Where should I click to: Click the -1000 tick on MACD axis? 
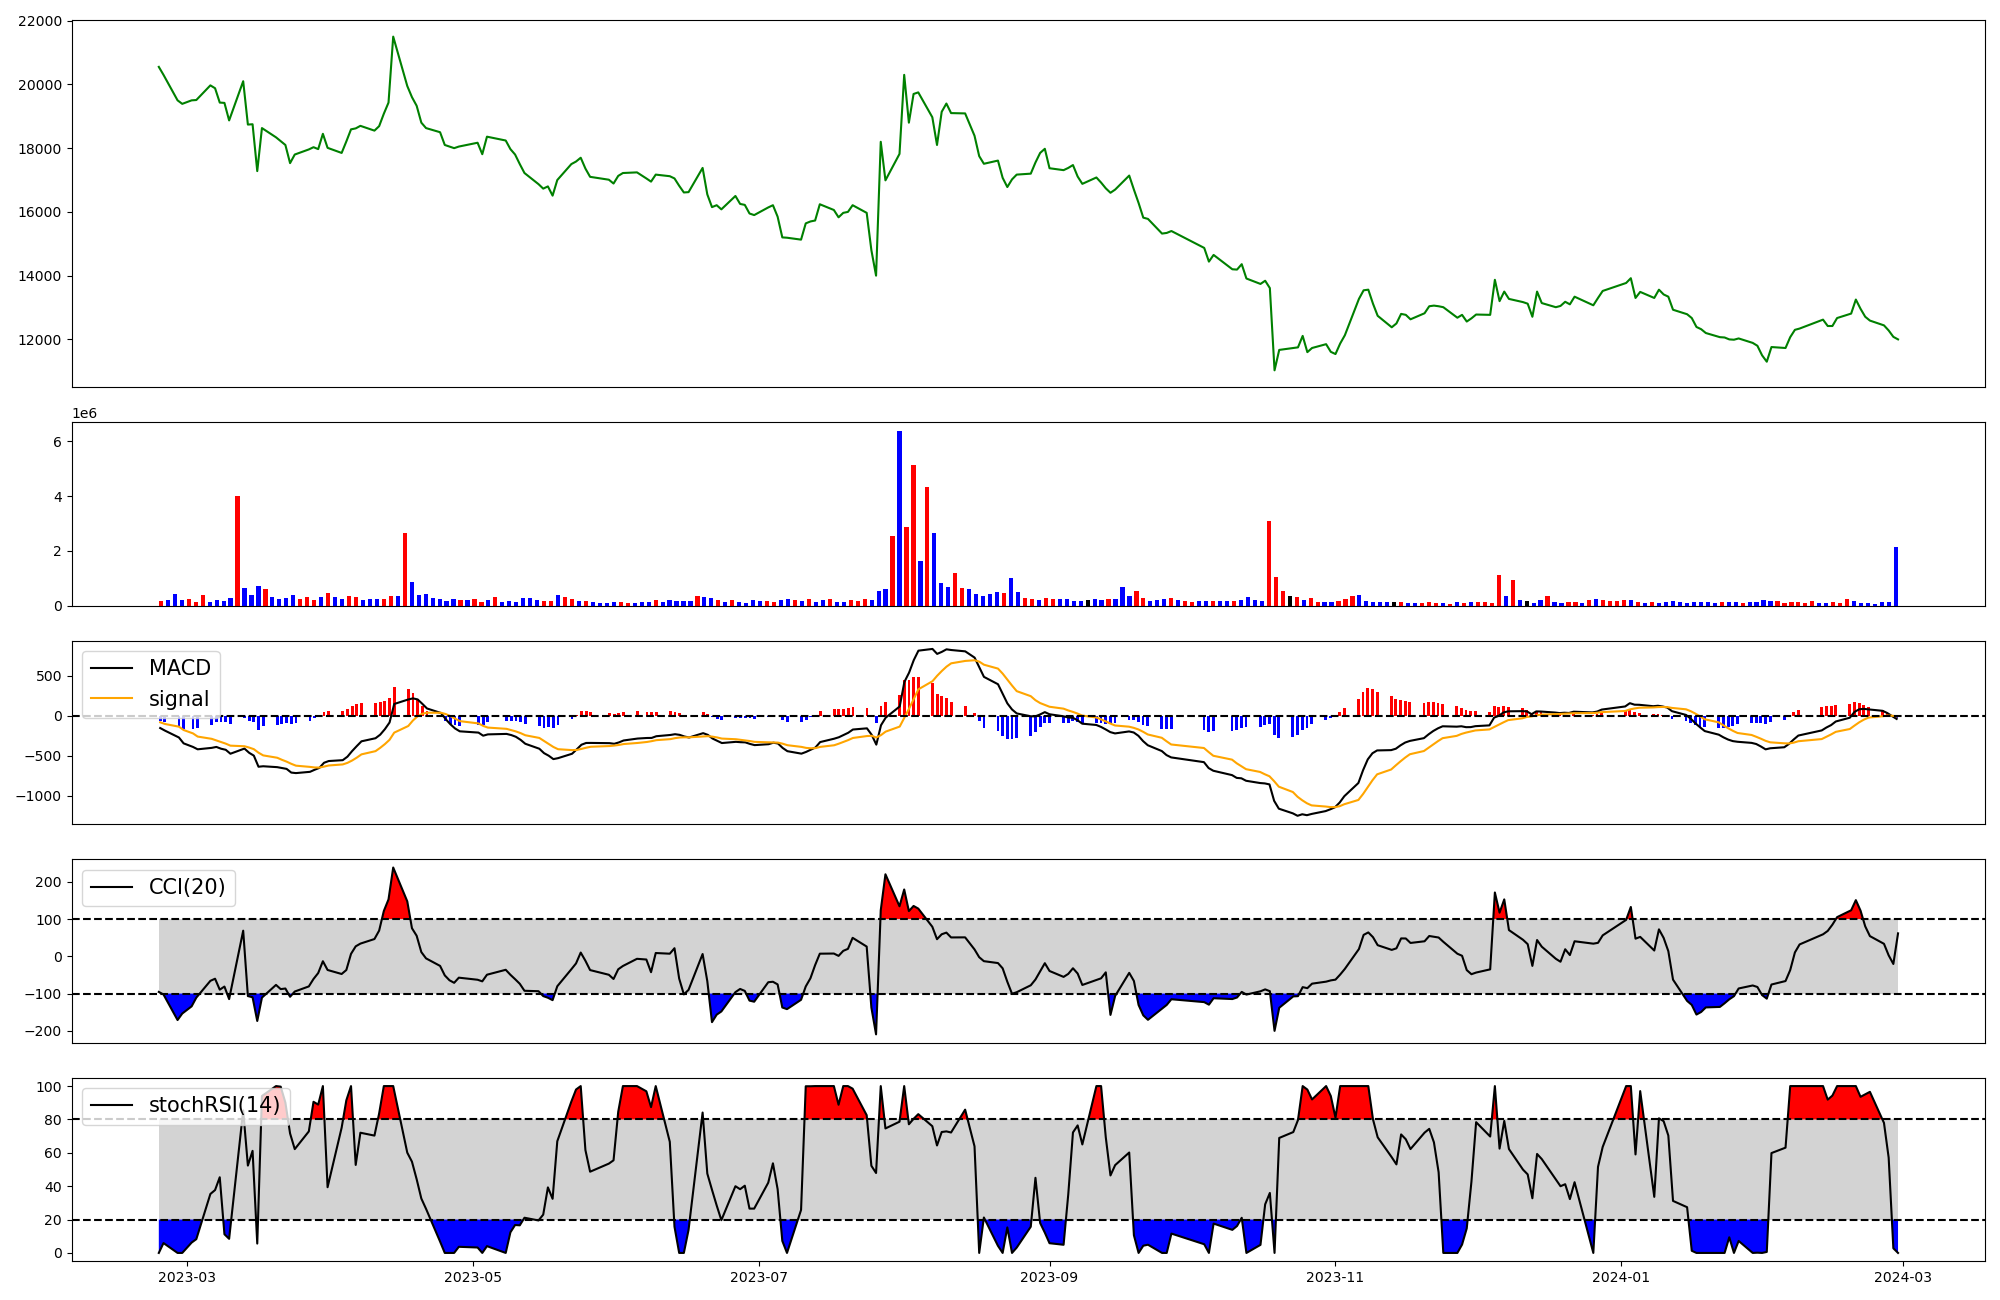(x=40, y=796)
